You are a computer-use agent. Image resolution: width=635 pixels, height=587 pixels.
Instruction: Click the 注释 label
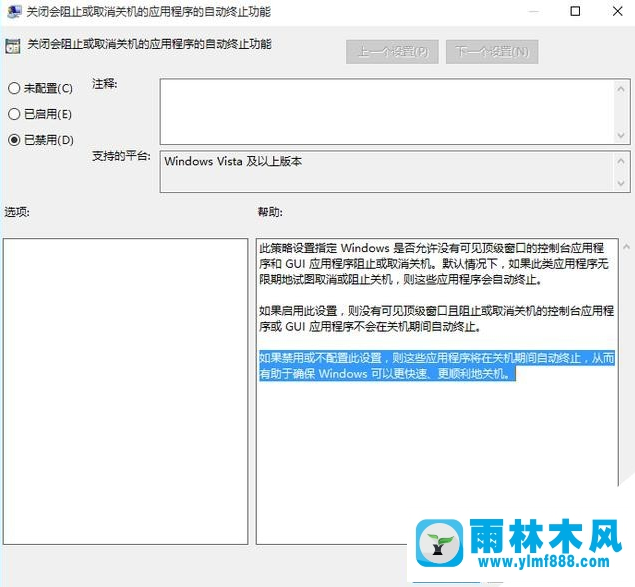[x=104, y=84]
